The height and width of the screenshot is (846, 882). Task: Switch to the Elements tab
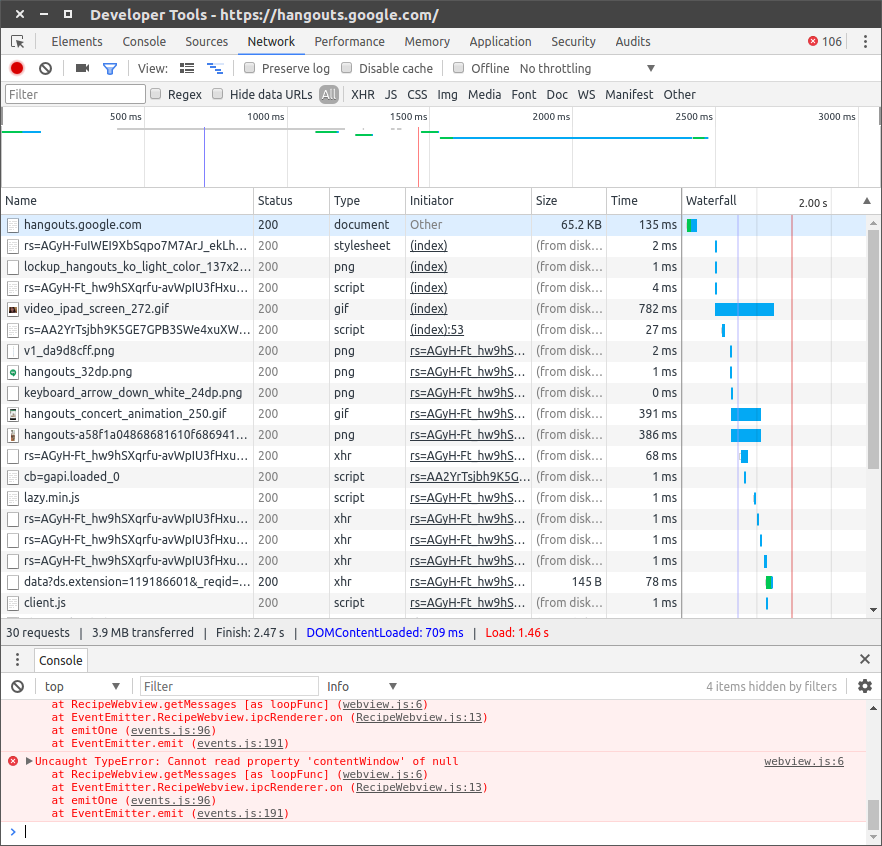pos(77,42)
